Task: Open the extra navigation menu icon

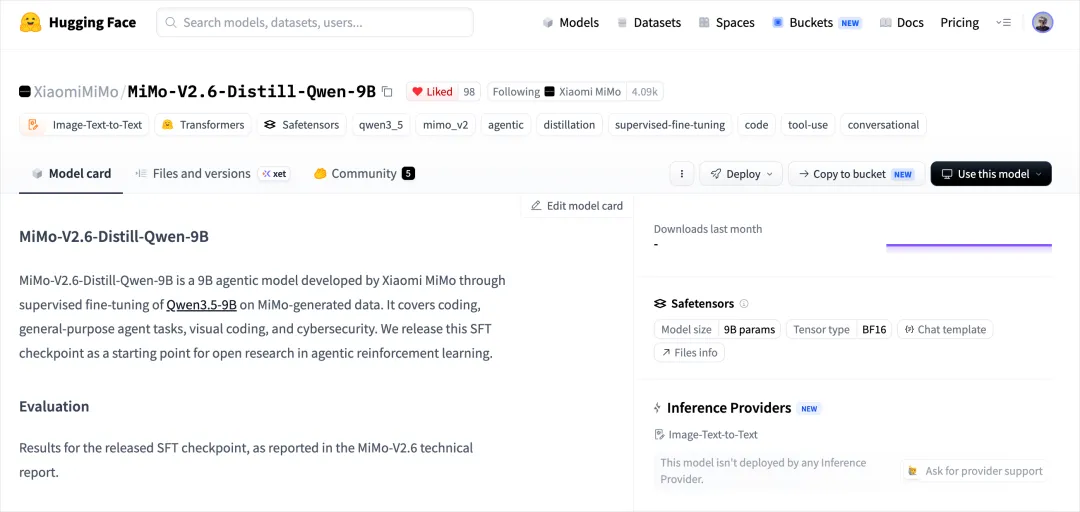Action: 1003,23
